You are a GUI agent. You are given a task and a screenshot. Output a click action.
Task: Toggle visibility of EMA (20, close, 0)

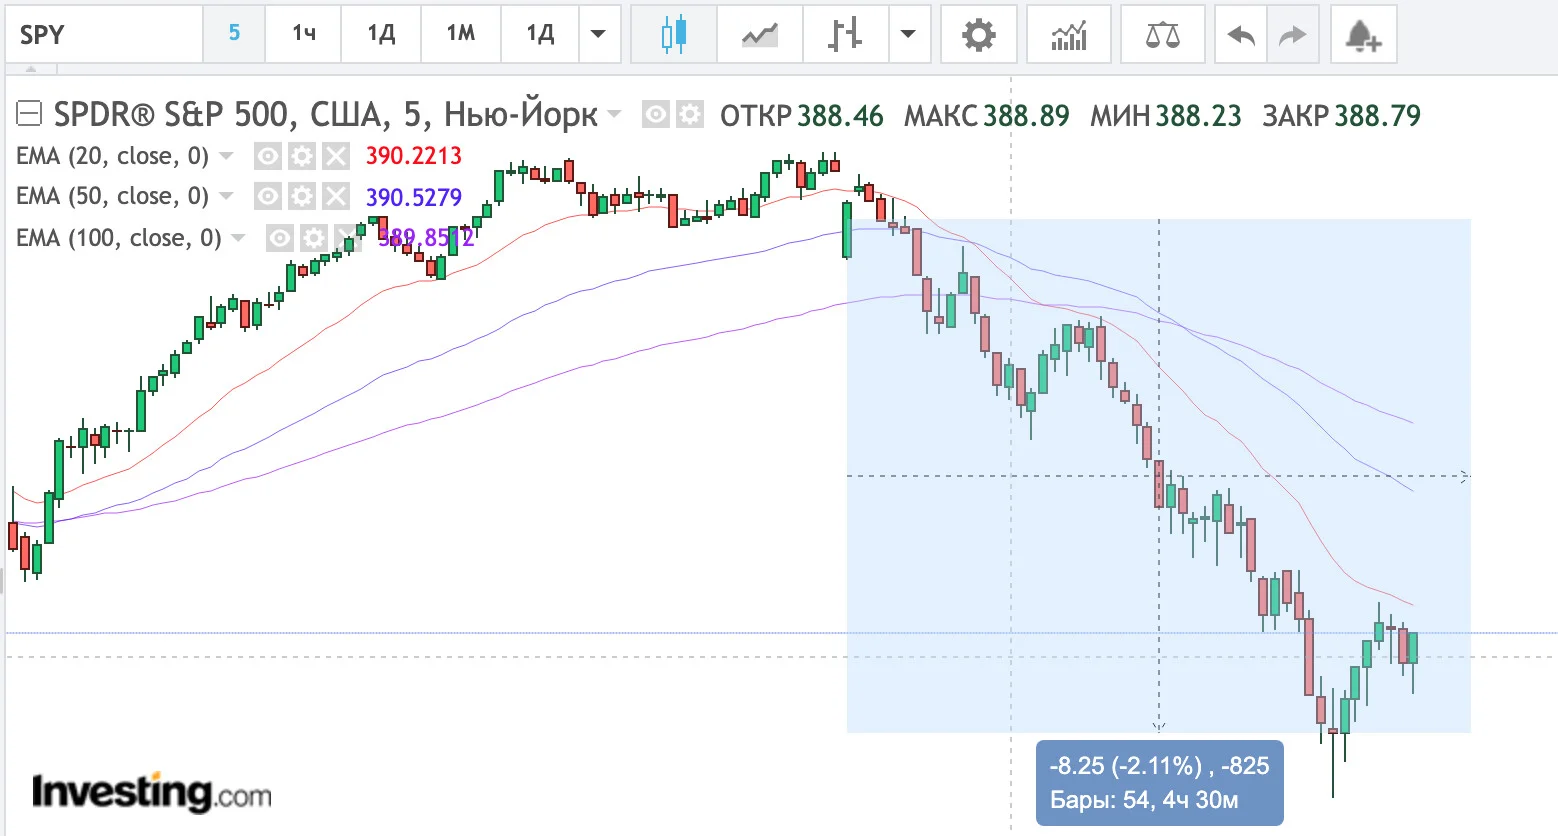pos(267,156)
